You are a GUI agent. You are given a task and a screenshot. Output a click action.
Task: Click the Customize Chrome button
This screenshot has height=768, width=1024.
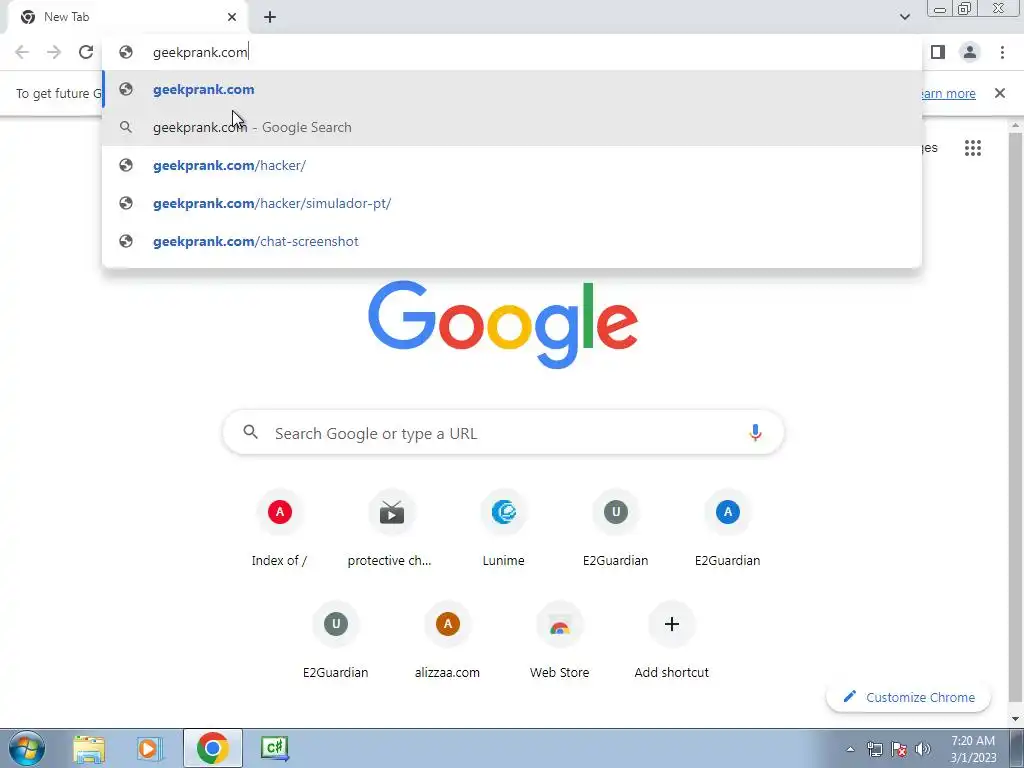(x=908, y=697)
